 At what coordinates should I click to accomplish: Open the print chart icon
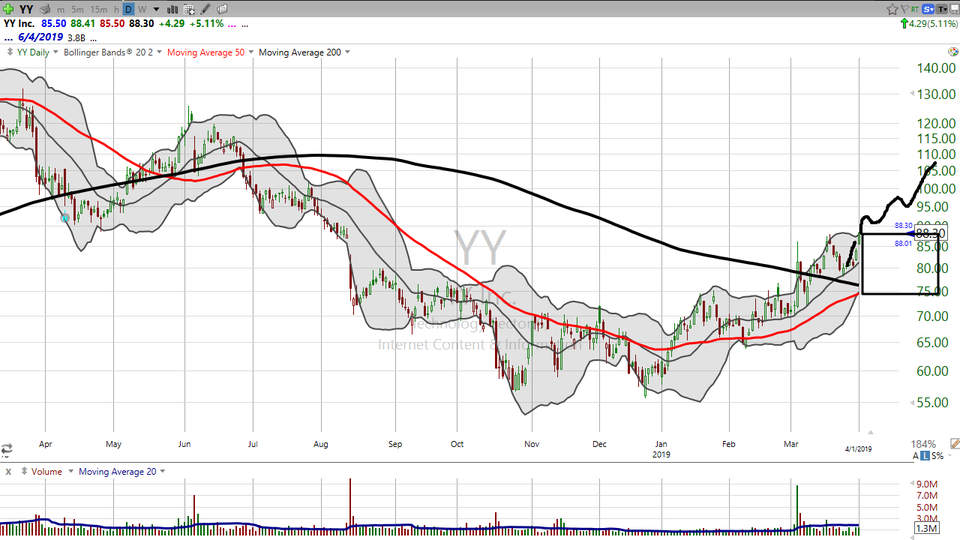point(45,9)
